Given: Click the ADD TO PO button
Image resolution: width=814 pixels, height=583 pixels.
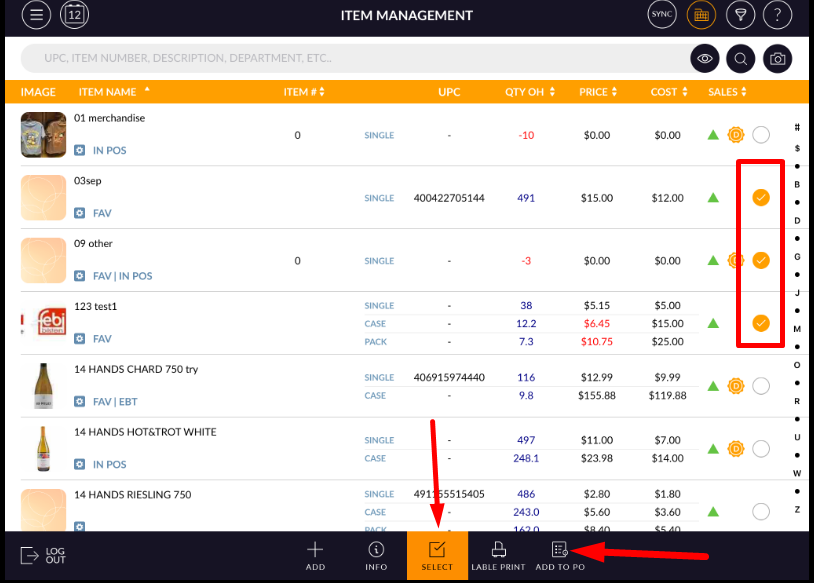Looking at the screenshot, I should 560,555.
